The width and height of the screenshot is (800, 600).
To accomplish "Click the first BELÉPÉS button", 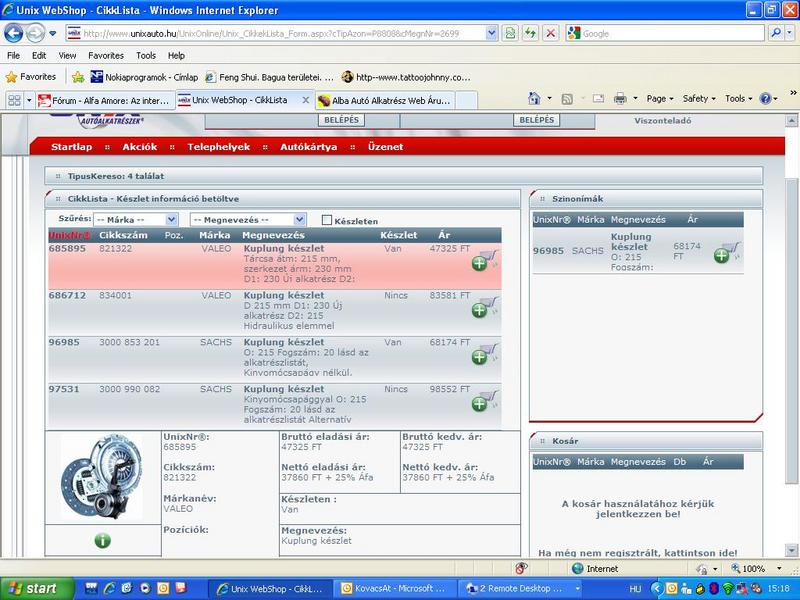I will (342, 120).
